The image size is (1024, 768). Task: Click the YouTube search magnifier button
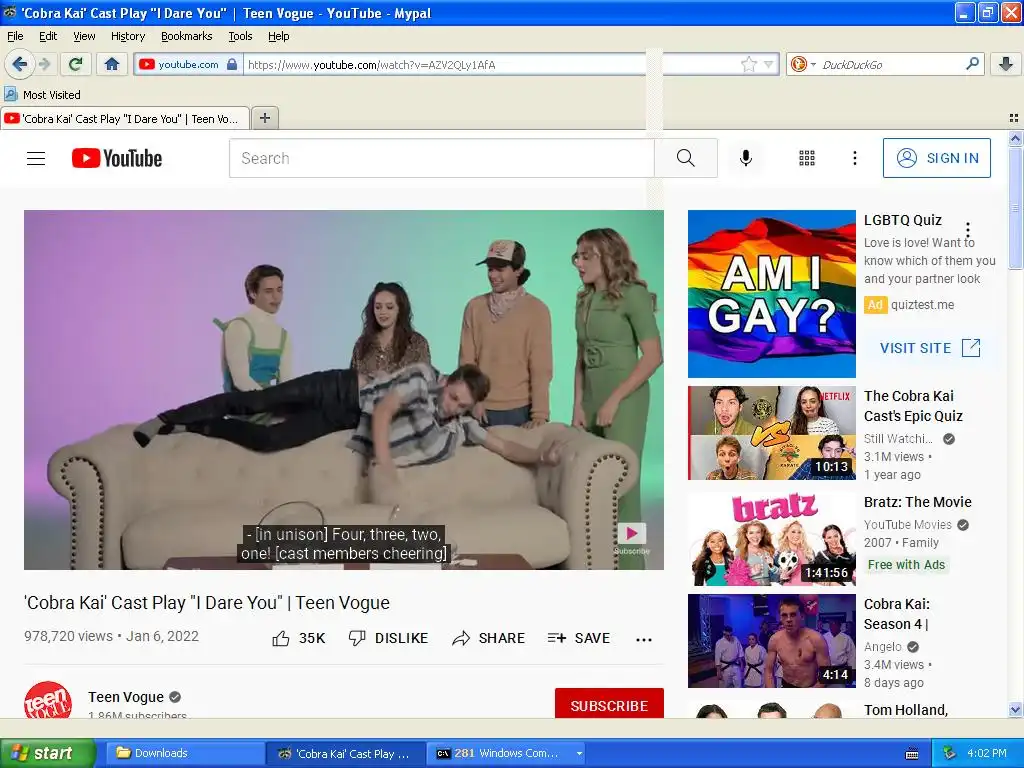coord(686,158)
